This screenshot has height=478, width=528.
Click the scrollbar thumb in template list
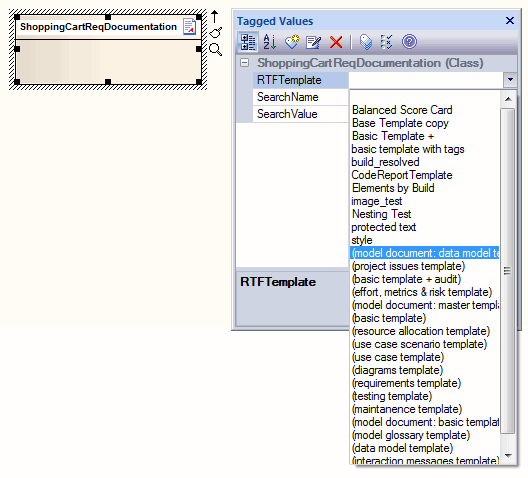(x=507, y=271)
